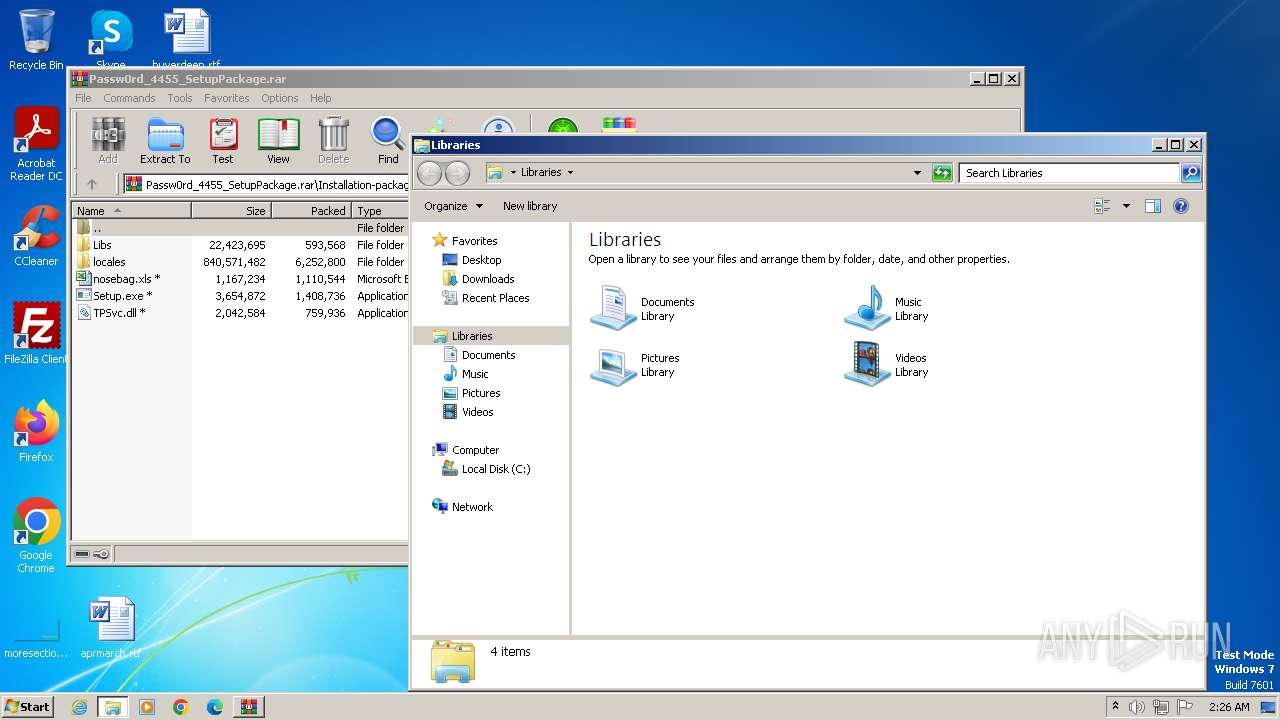Select Downloads under Favorites

(488, 279)
